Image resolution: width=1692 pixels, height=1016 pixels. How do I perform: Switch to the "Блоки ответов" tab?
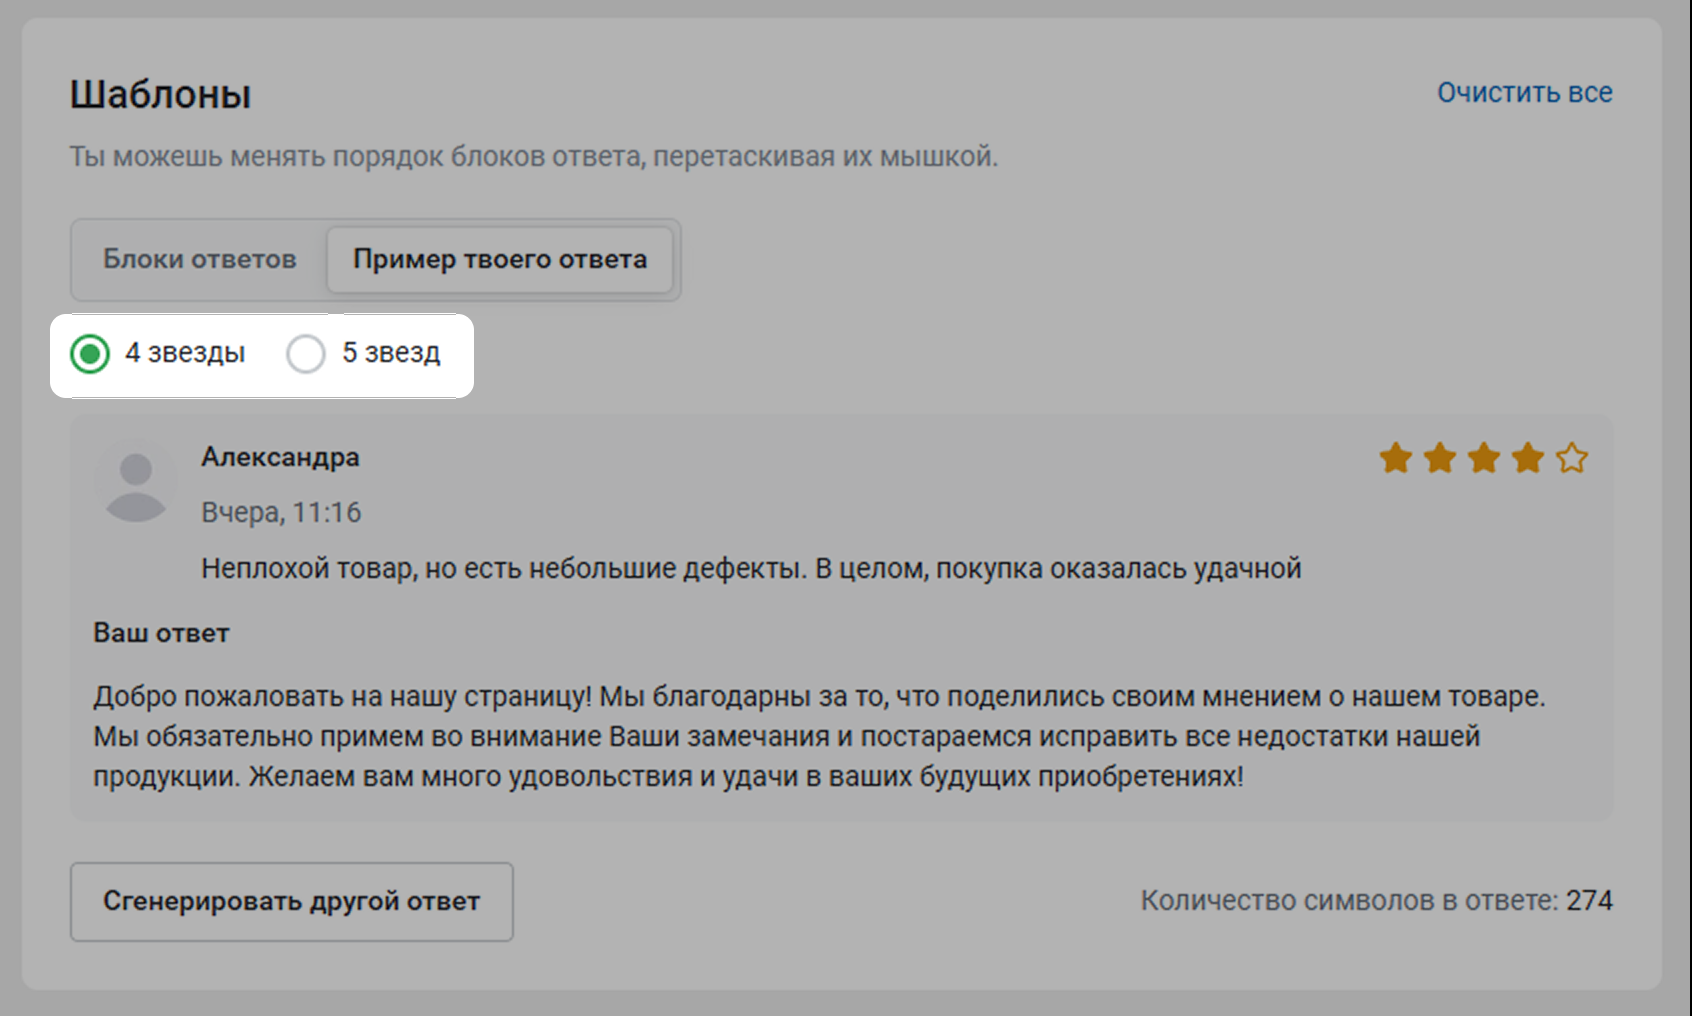click(199, 260)
